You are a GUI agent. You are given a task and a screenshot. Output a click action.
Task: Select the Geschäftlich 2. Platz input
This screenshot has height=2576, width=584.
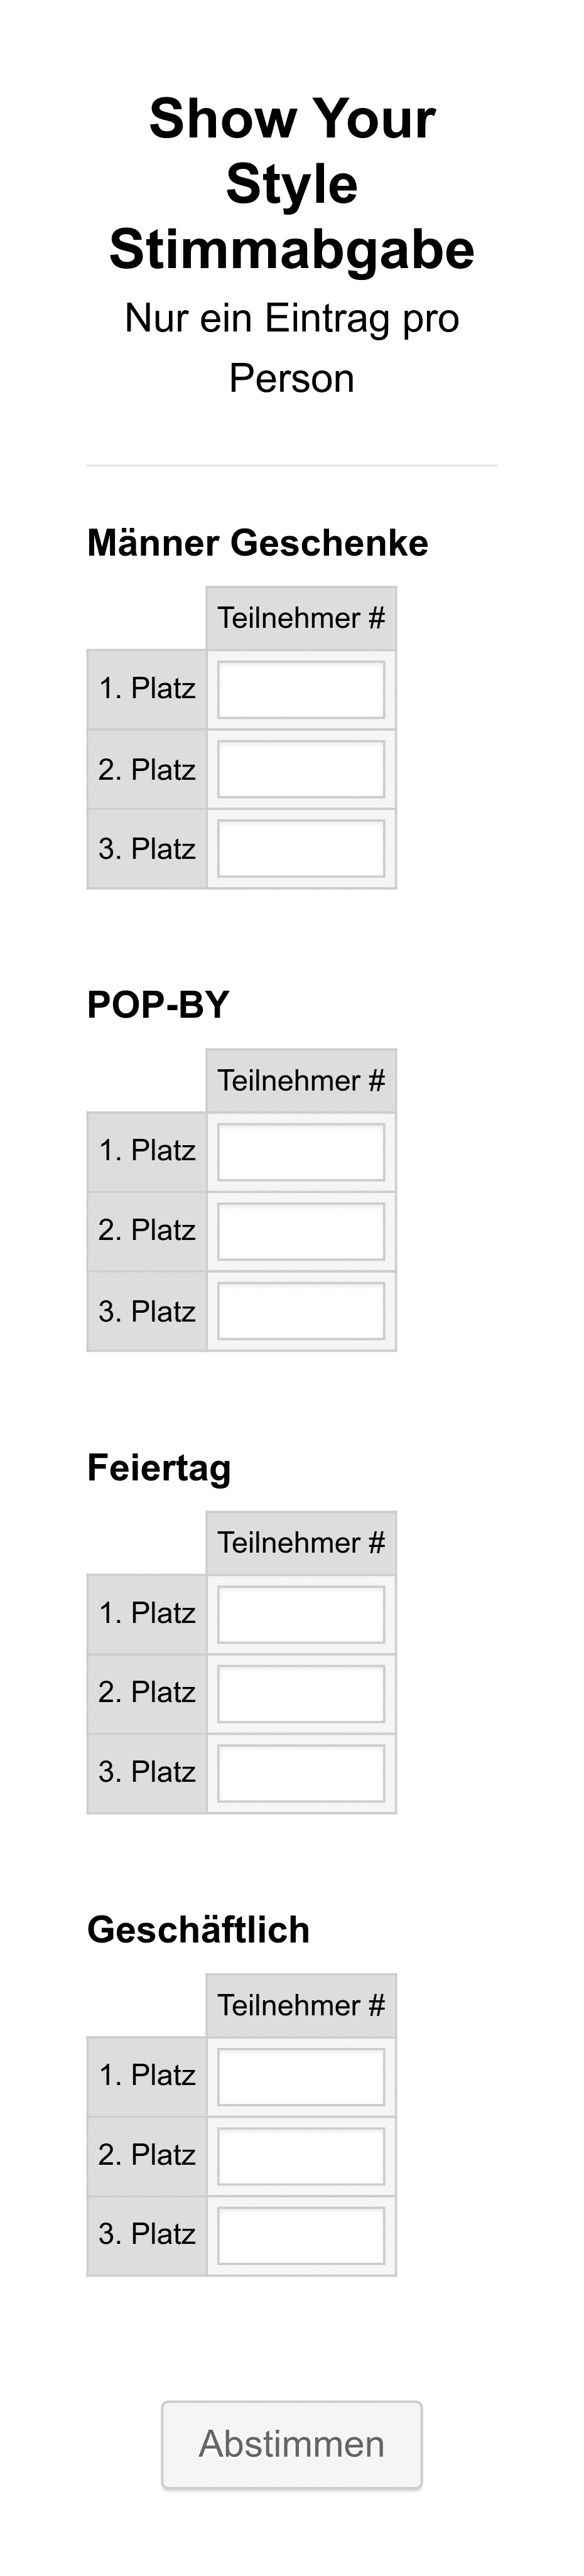pos(301,2156)
